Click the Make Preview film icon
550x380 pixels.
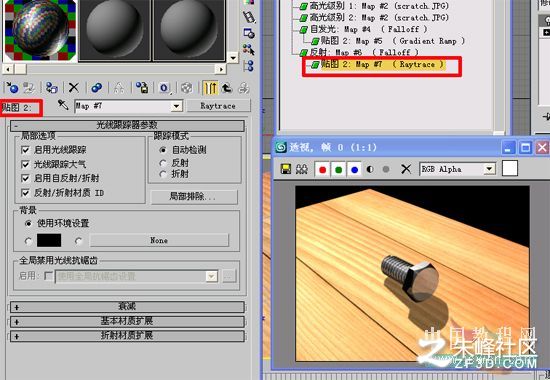click(x=249, y=16)
